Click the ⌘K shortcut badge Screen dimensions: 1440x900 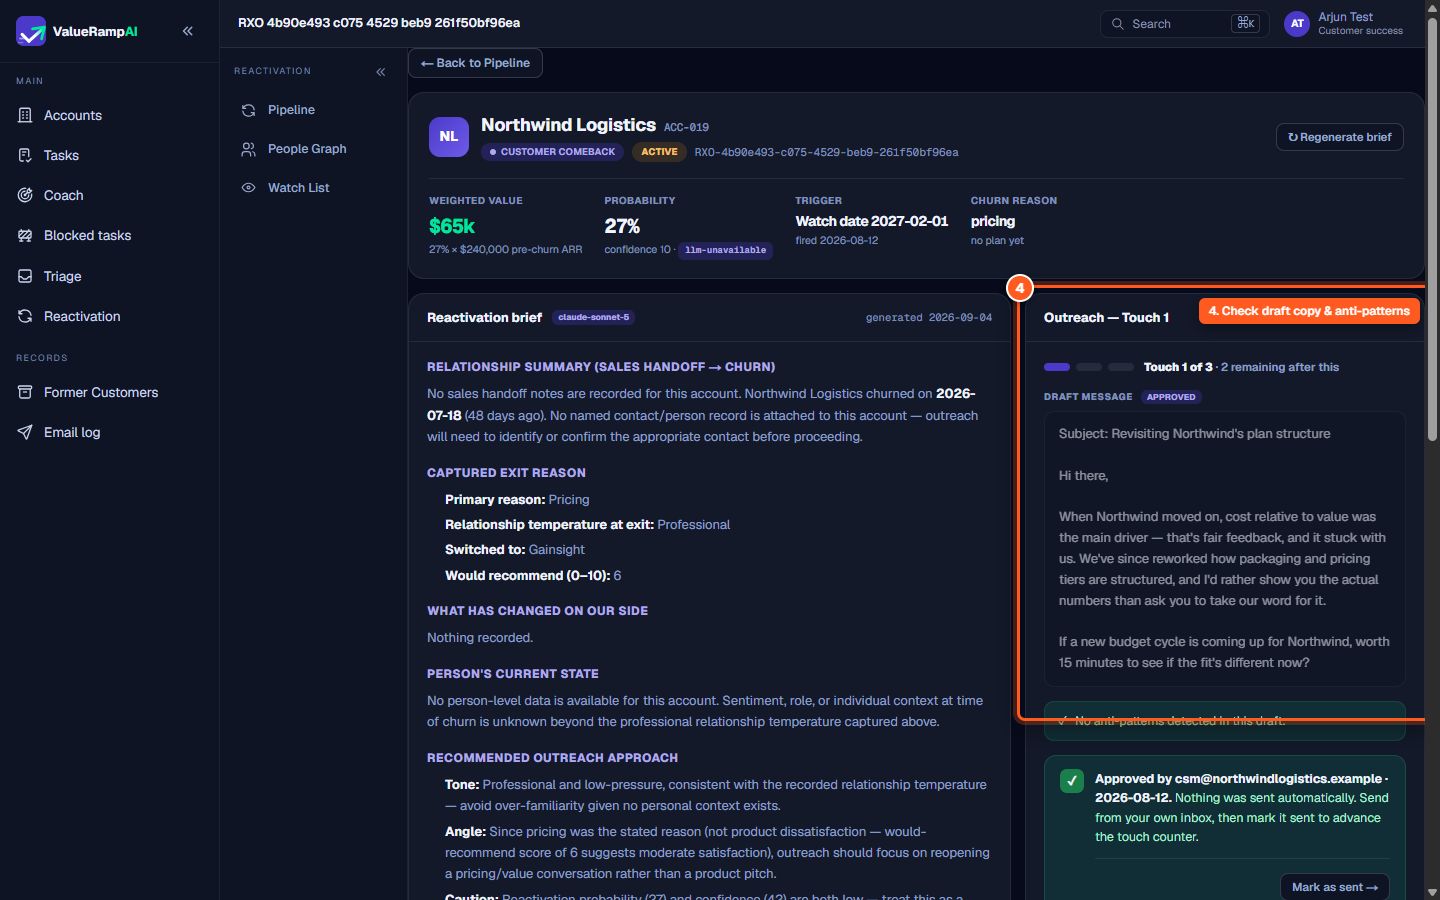click(1245, 23)
